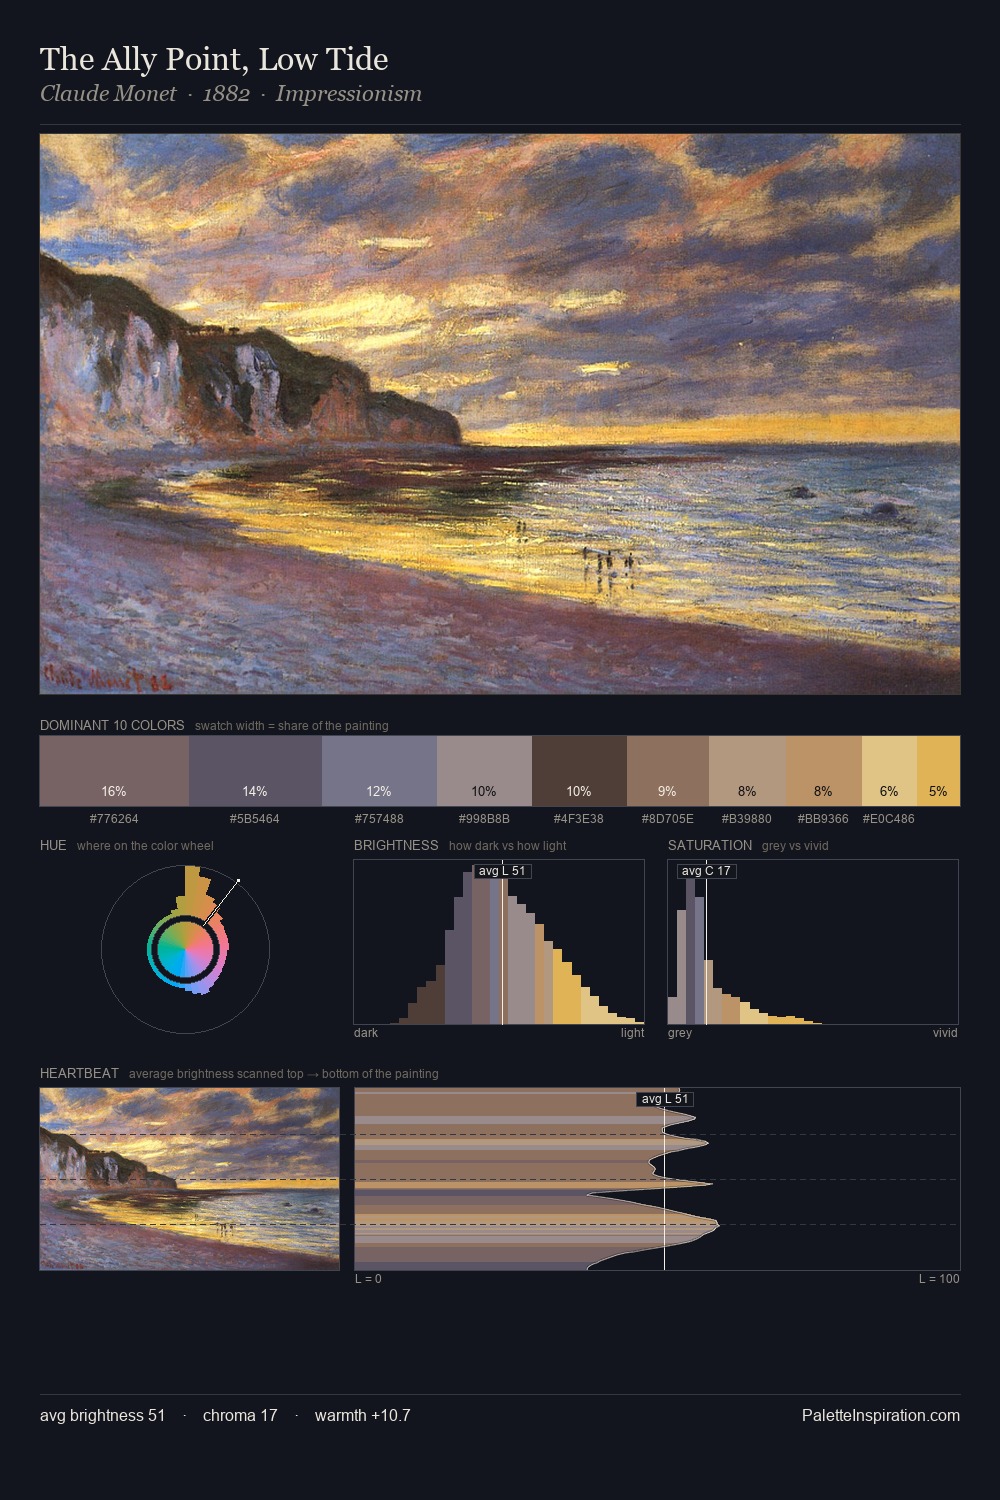Click the hex code #757488
The image size is (1000, 1500).
[x=379, y=819]
